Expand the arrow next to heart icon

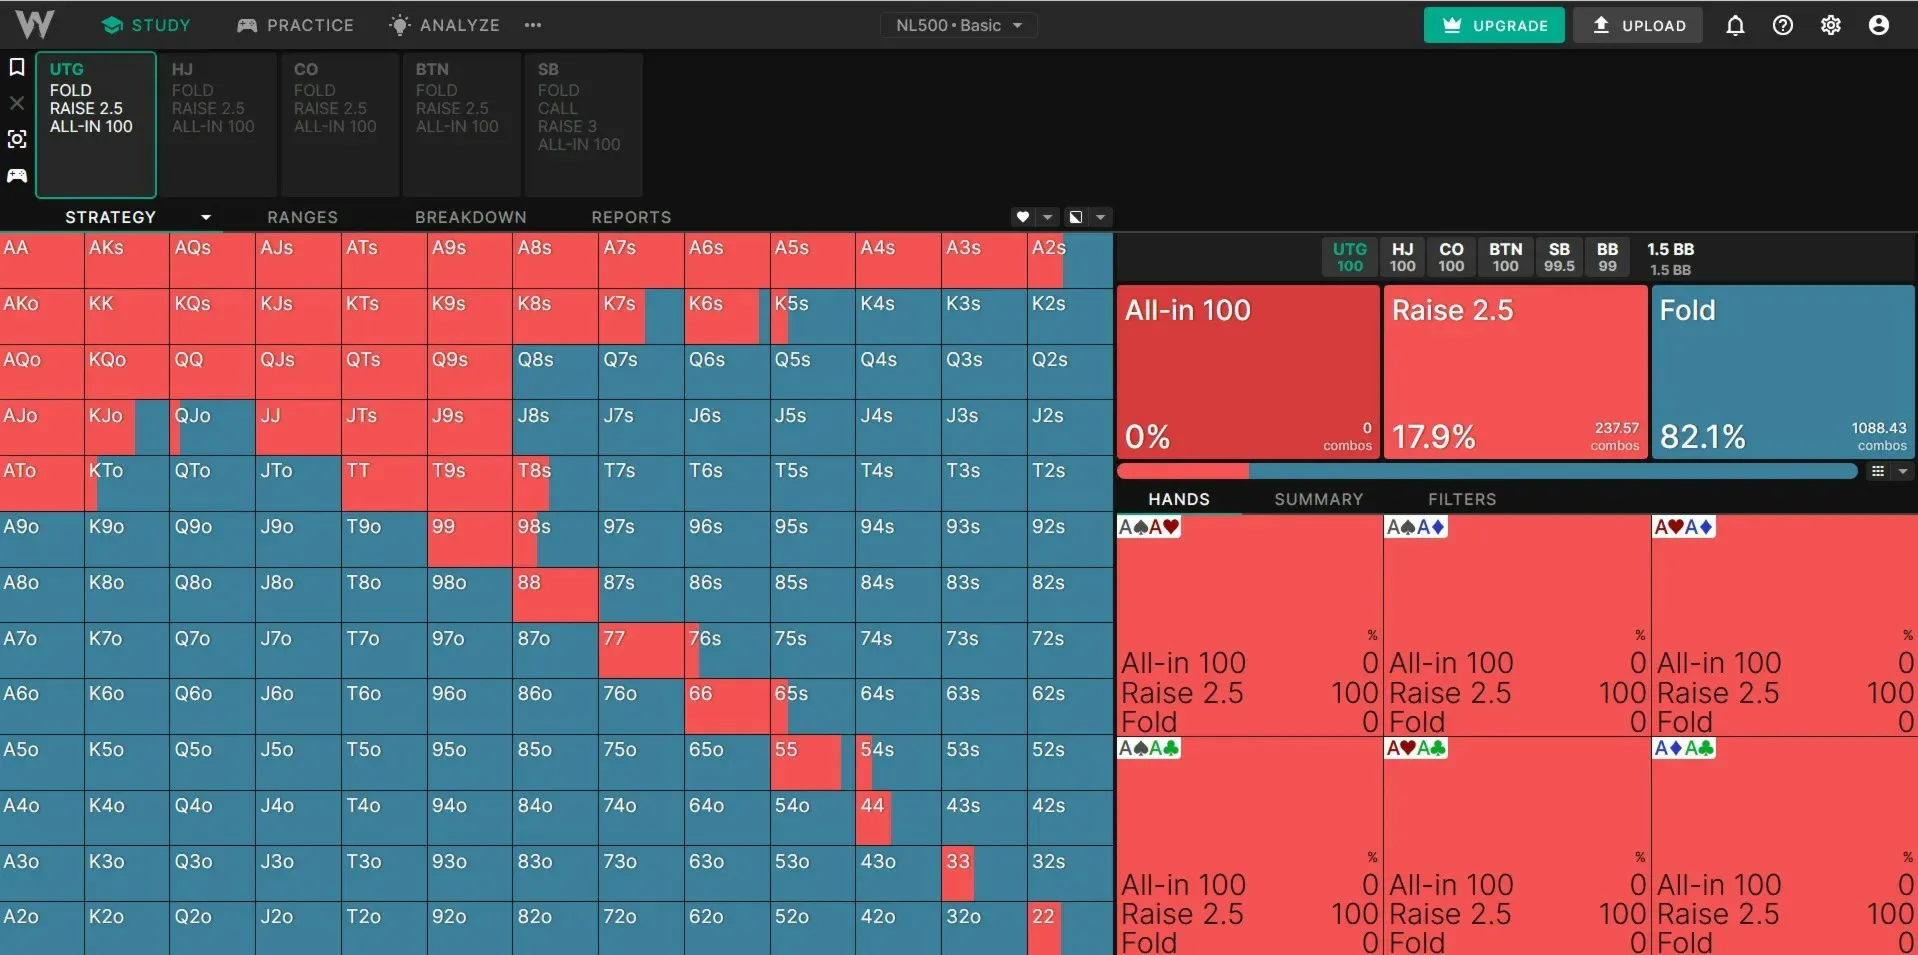click(1047, 217)
